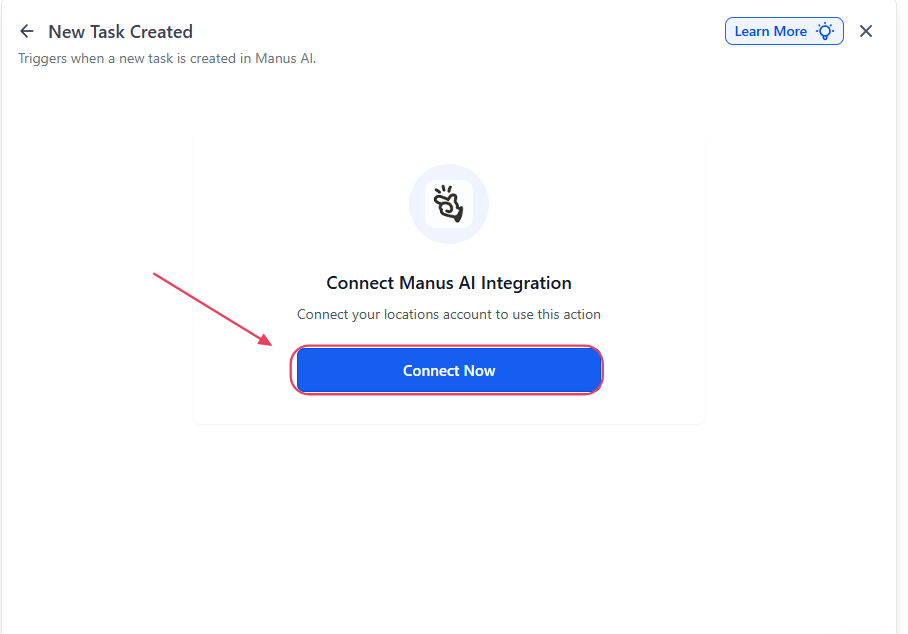Image resolution: width=908 pixels, height=634 pixels.
Task: Click the Manus AI hand logo
Action: 448,203
